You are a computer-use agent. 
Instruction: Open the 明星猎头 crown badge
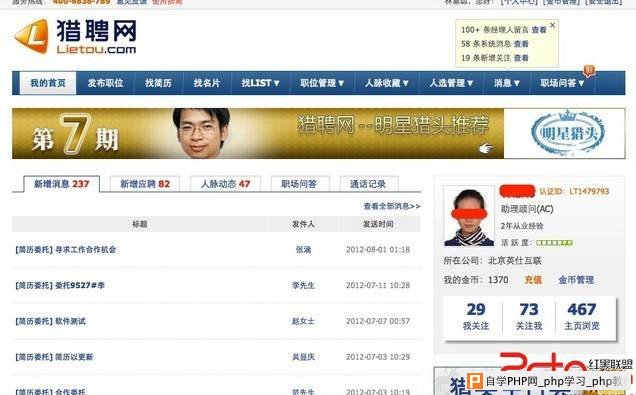coord(567,133)
